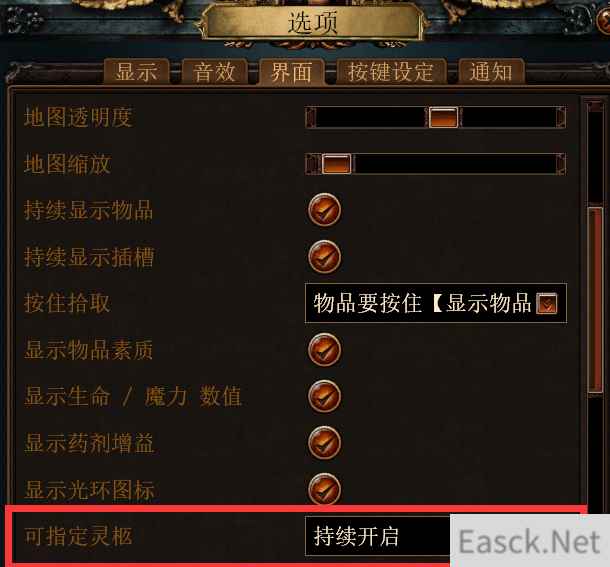Open the 按键设定 tab

(391, 72)
